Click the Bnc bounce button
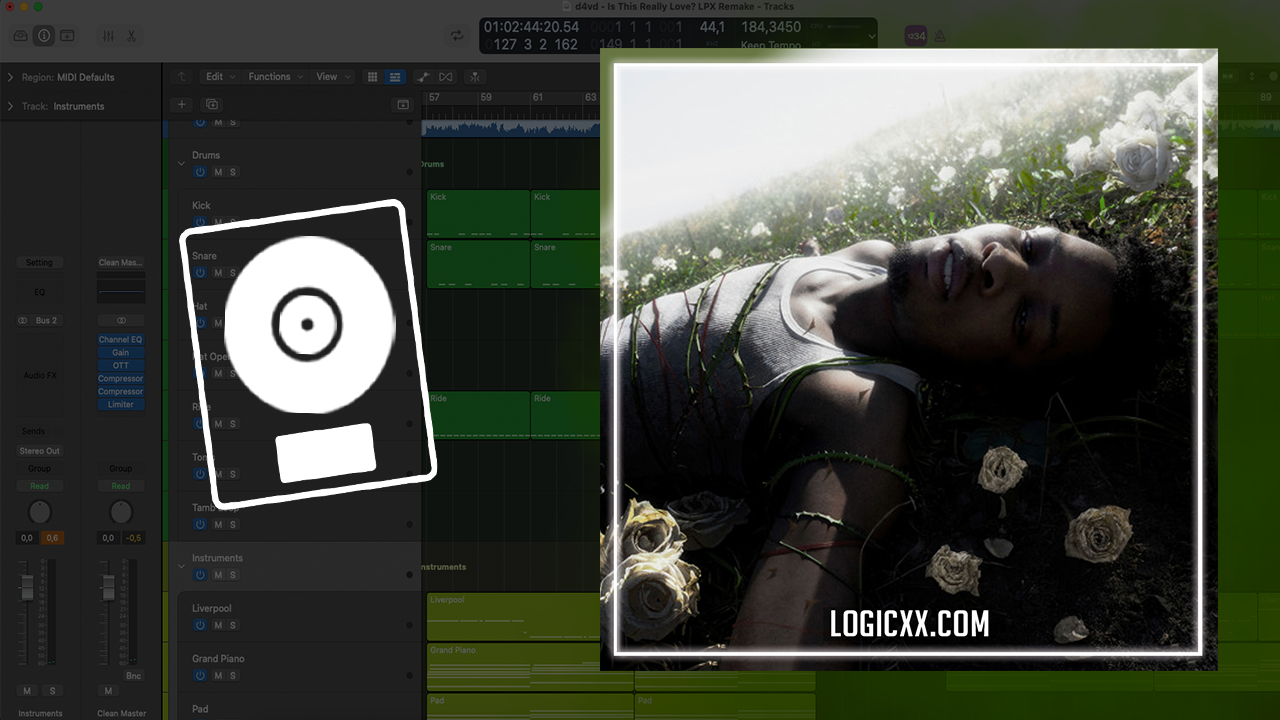 (x=133, y=676)
